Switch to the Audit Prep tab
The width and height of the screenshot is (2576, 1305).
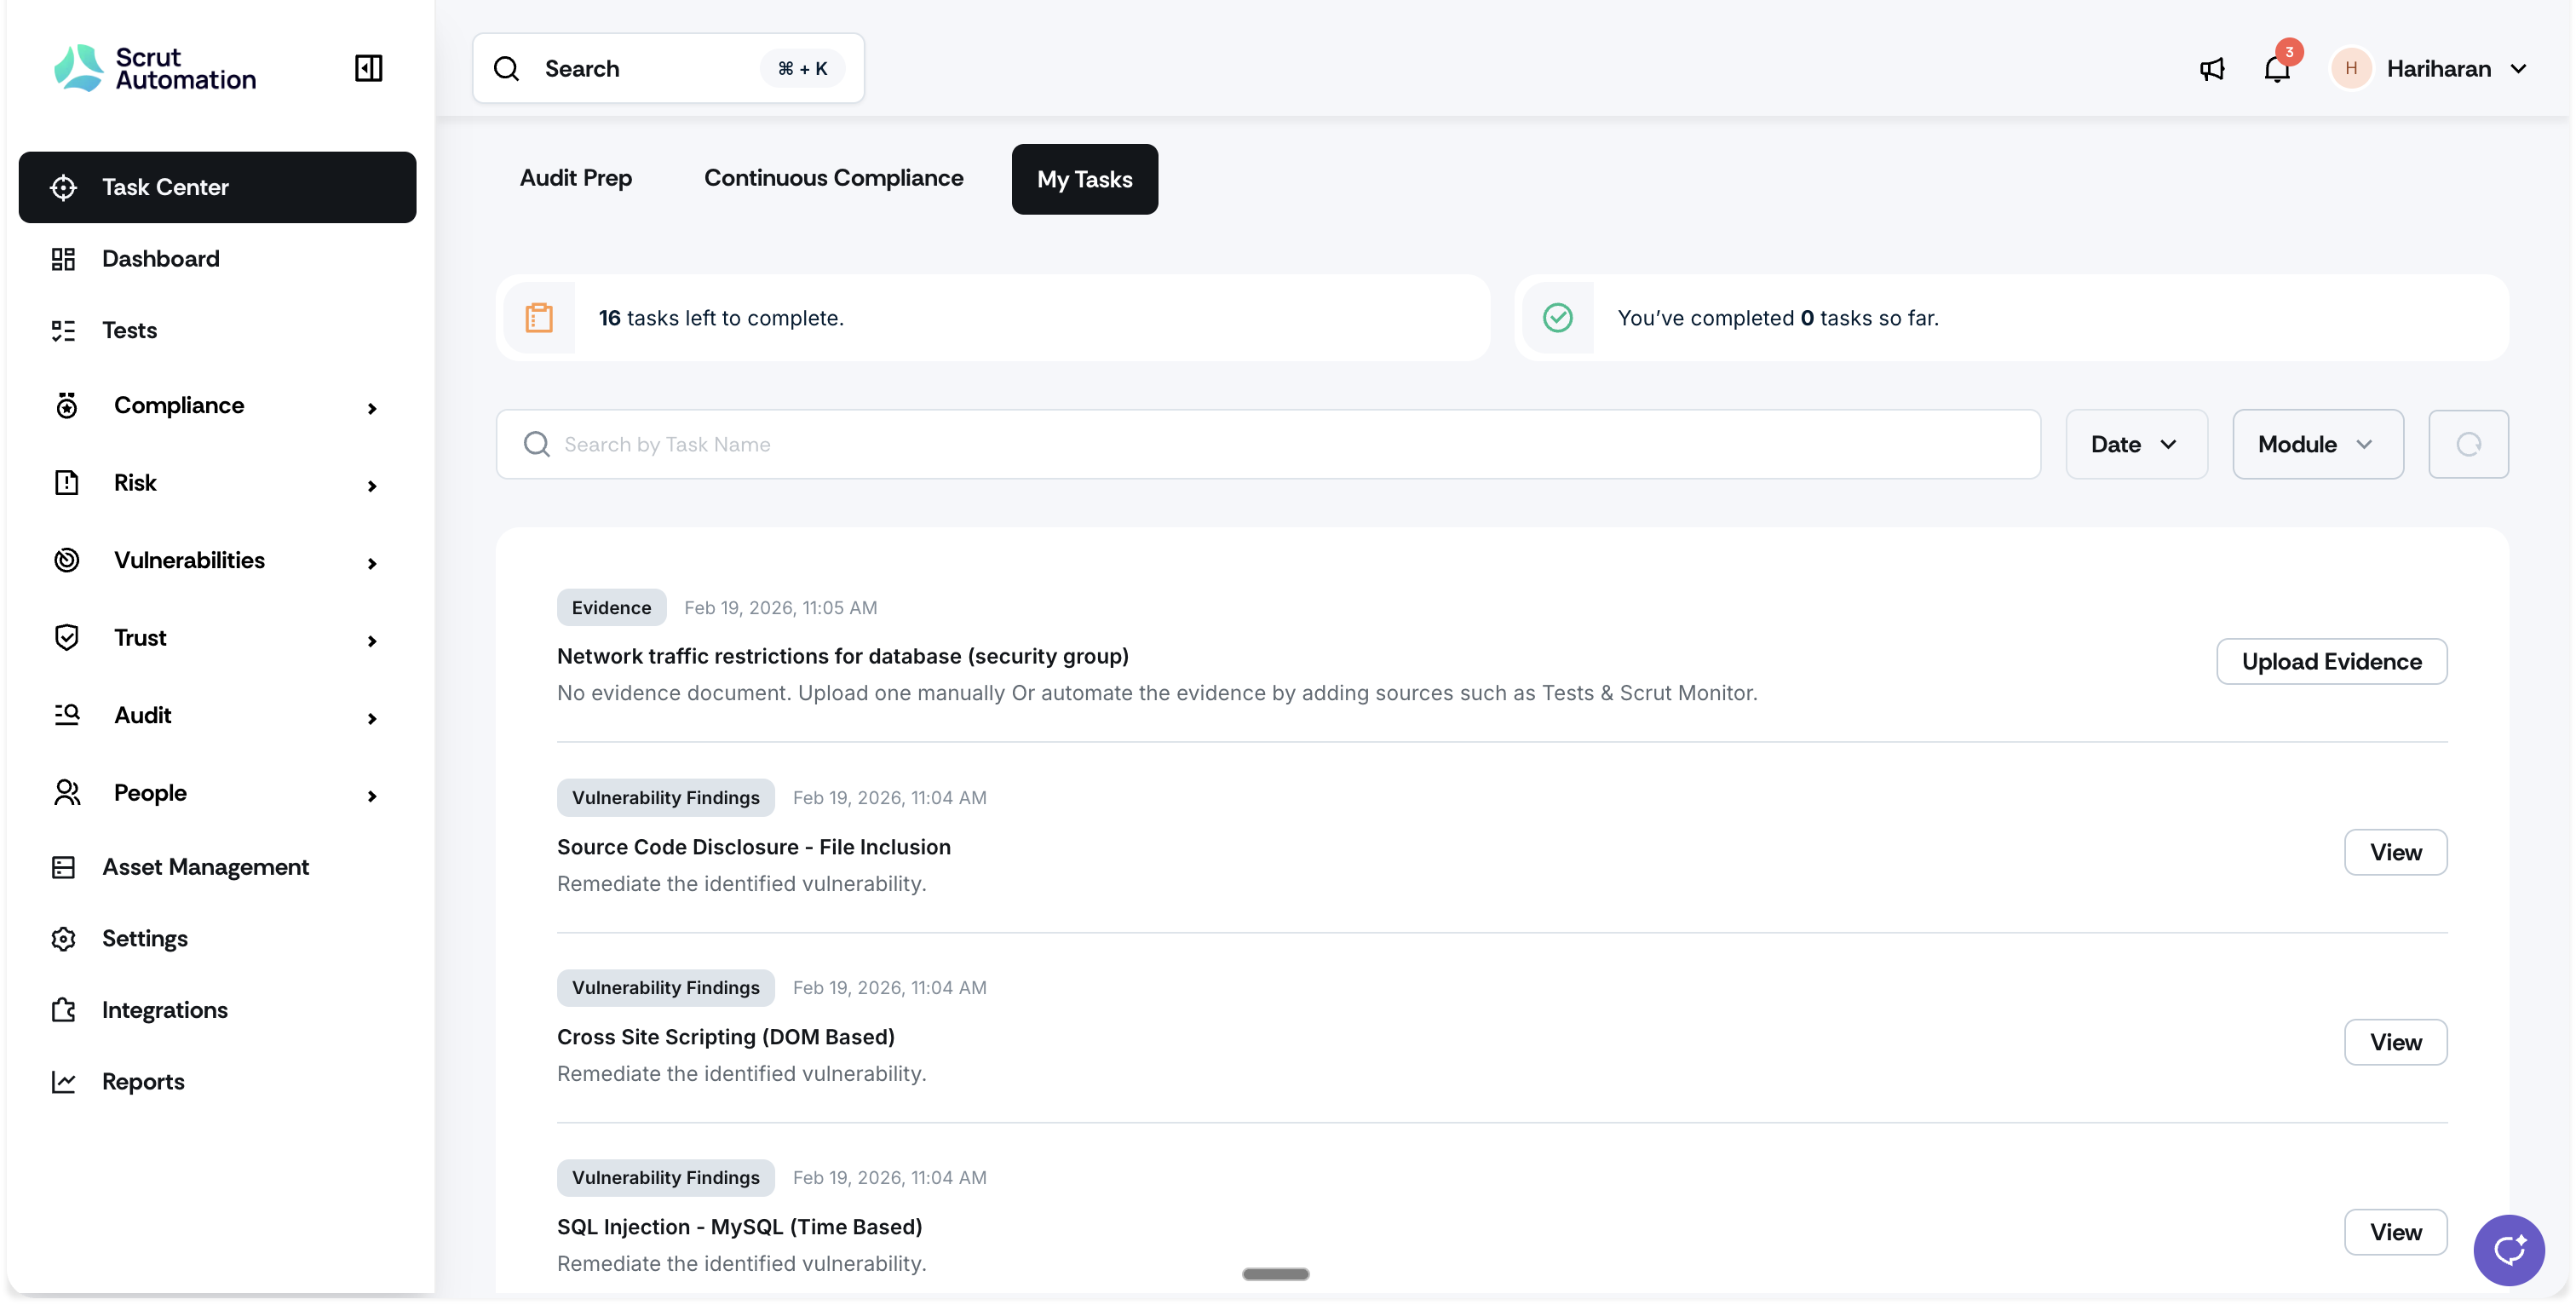coord(575,178)
